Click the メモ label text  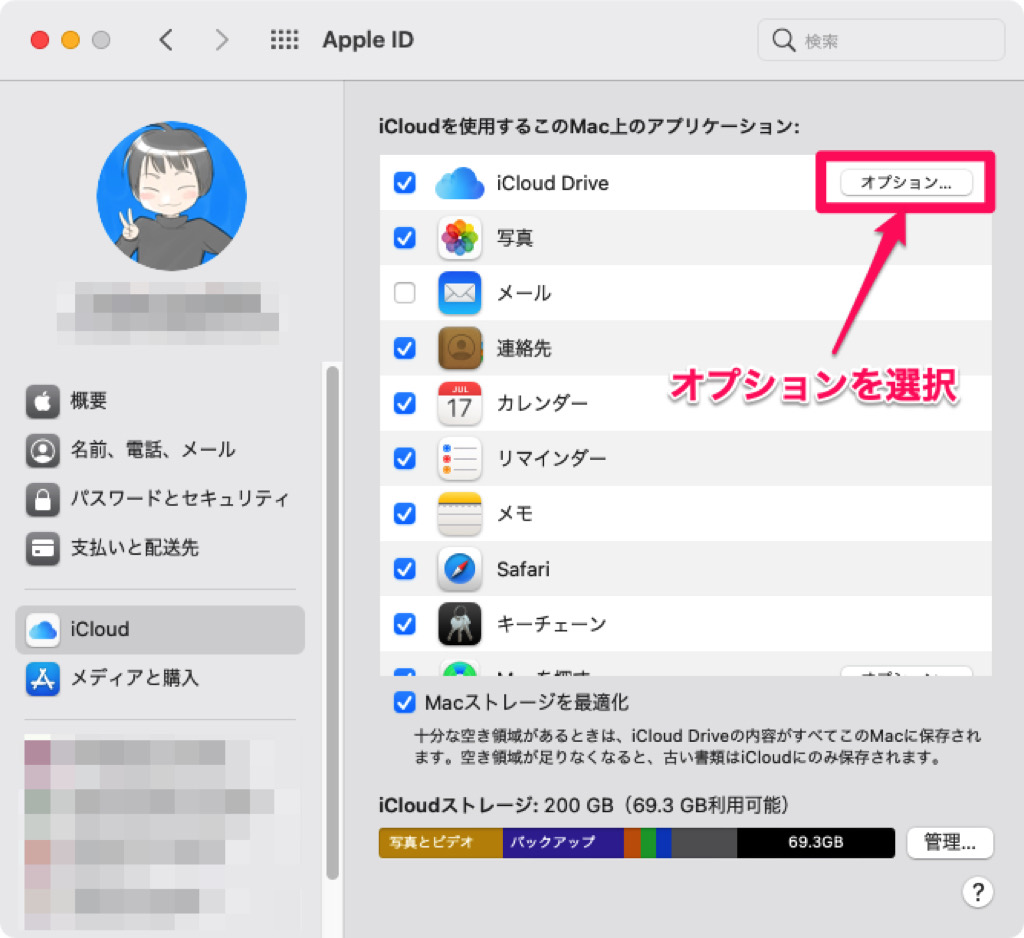[x=515, y=514]
